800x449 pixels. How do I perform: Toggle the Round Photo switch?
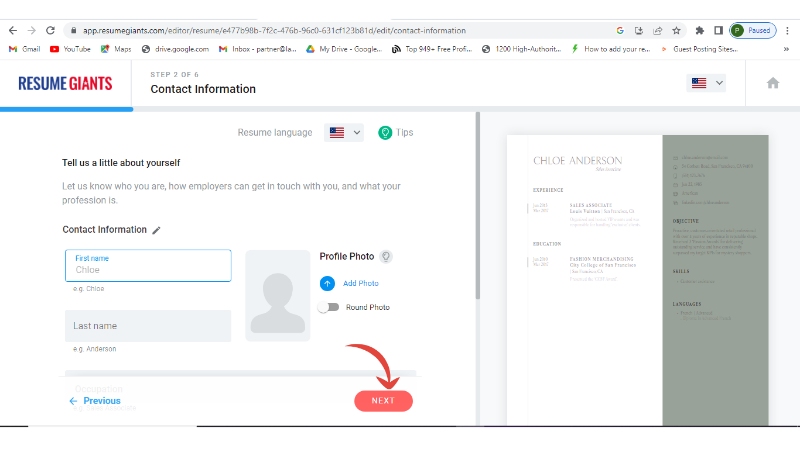click(328, 307)
